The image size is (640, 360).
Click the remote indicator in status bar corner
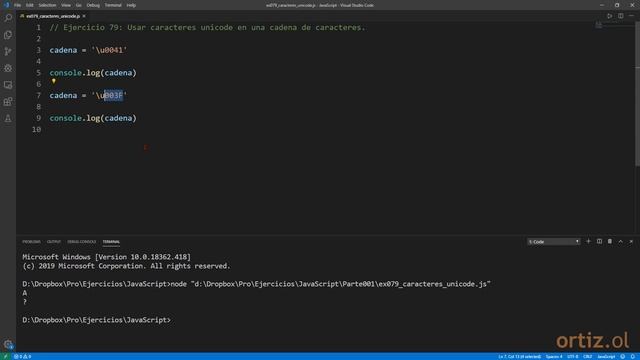(5, 357)
